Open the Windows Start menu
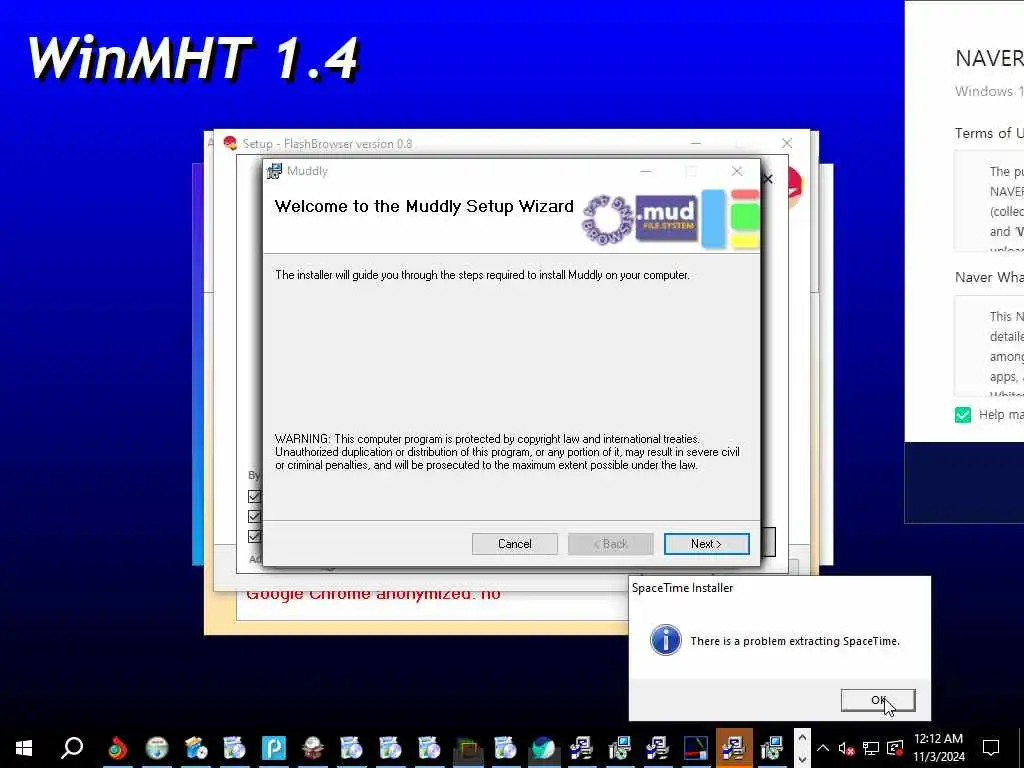The width and height of the screenshot is (1024, 768). click(x=24, y=748)
